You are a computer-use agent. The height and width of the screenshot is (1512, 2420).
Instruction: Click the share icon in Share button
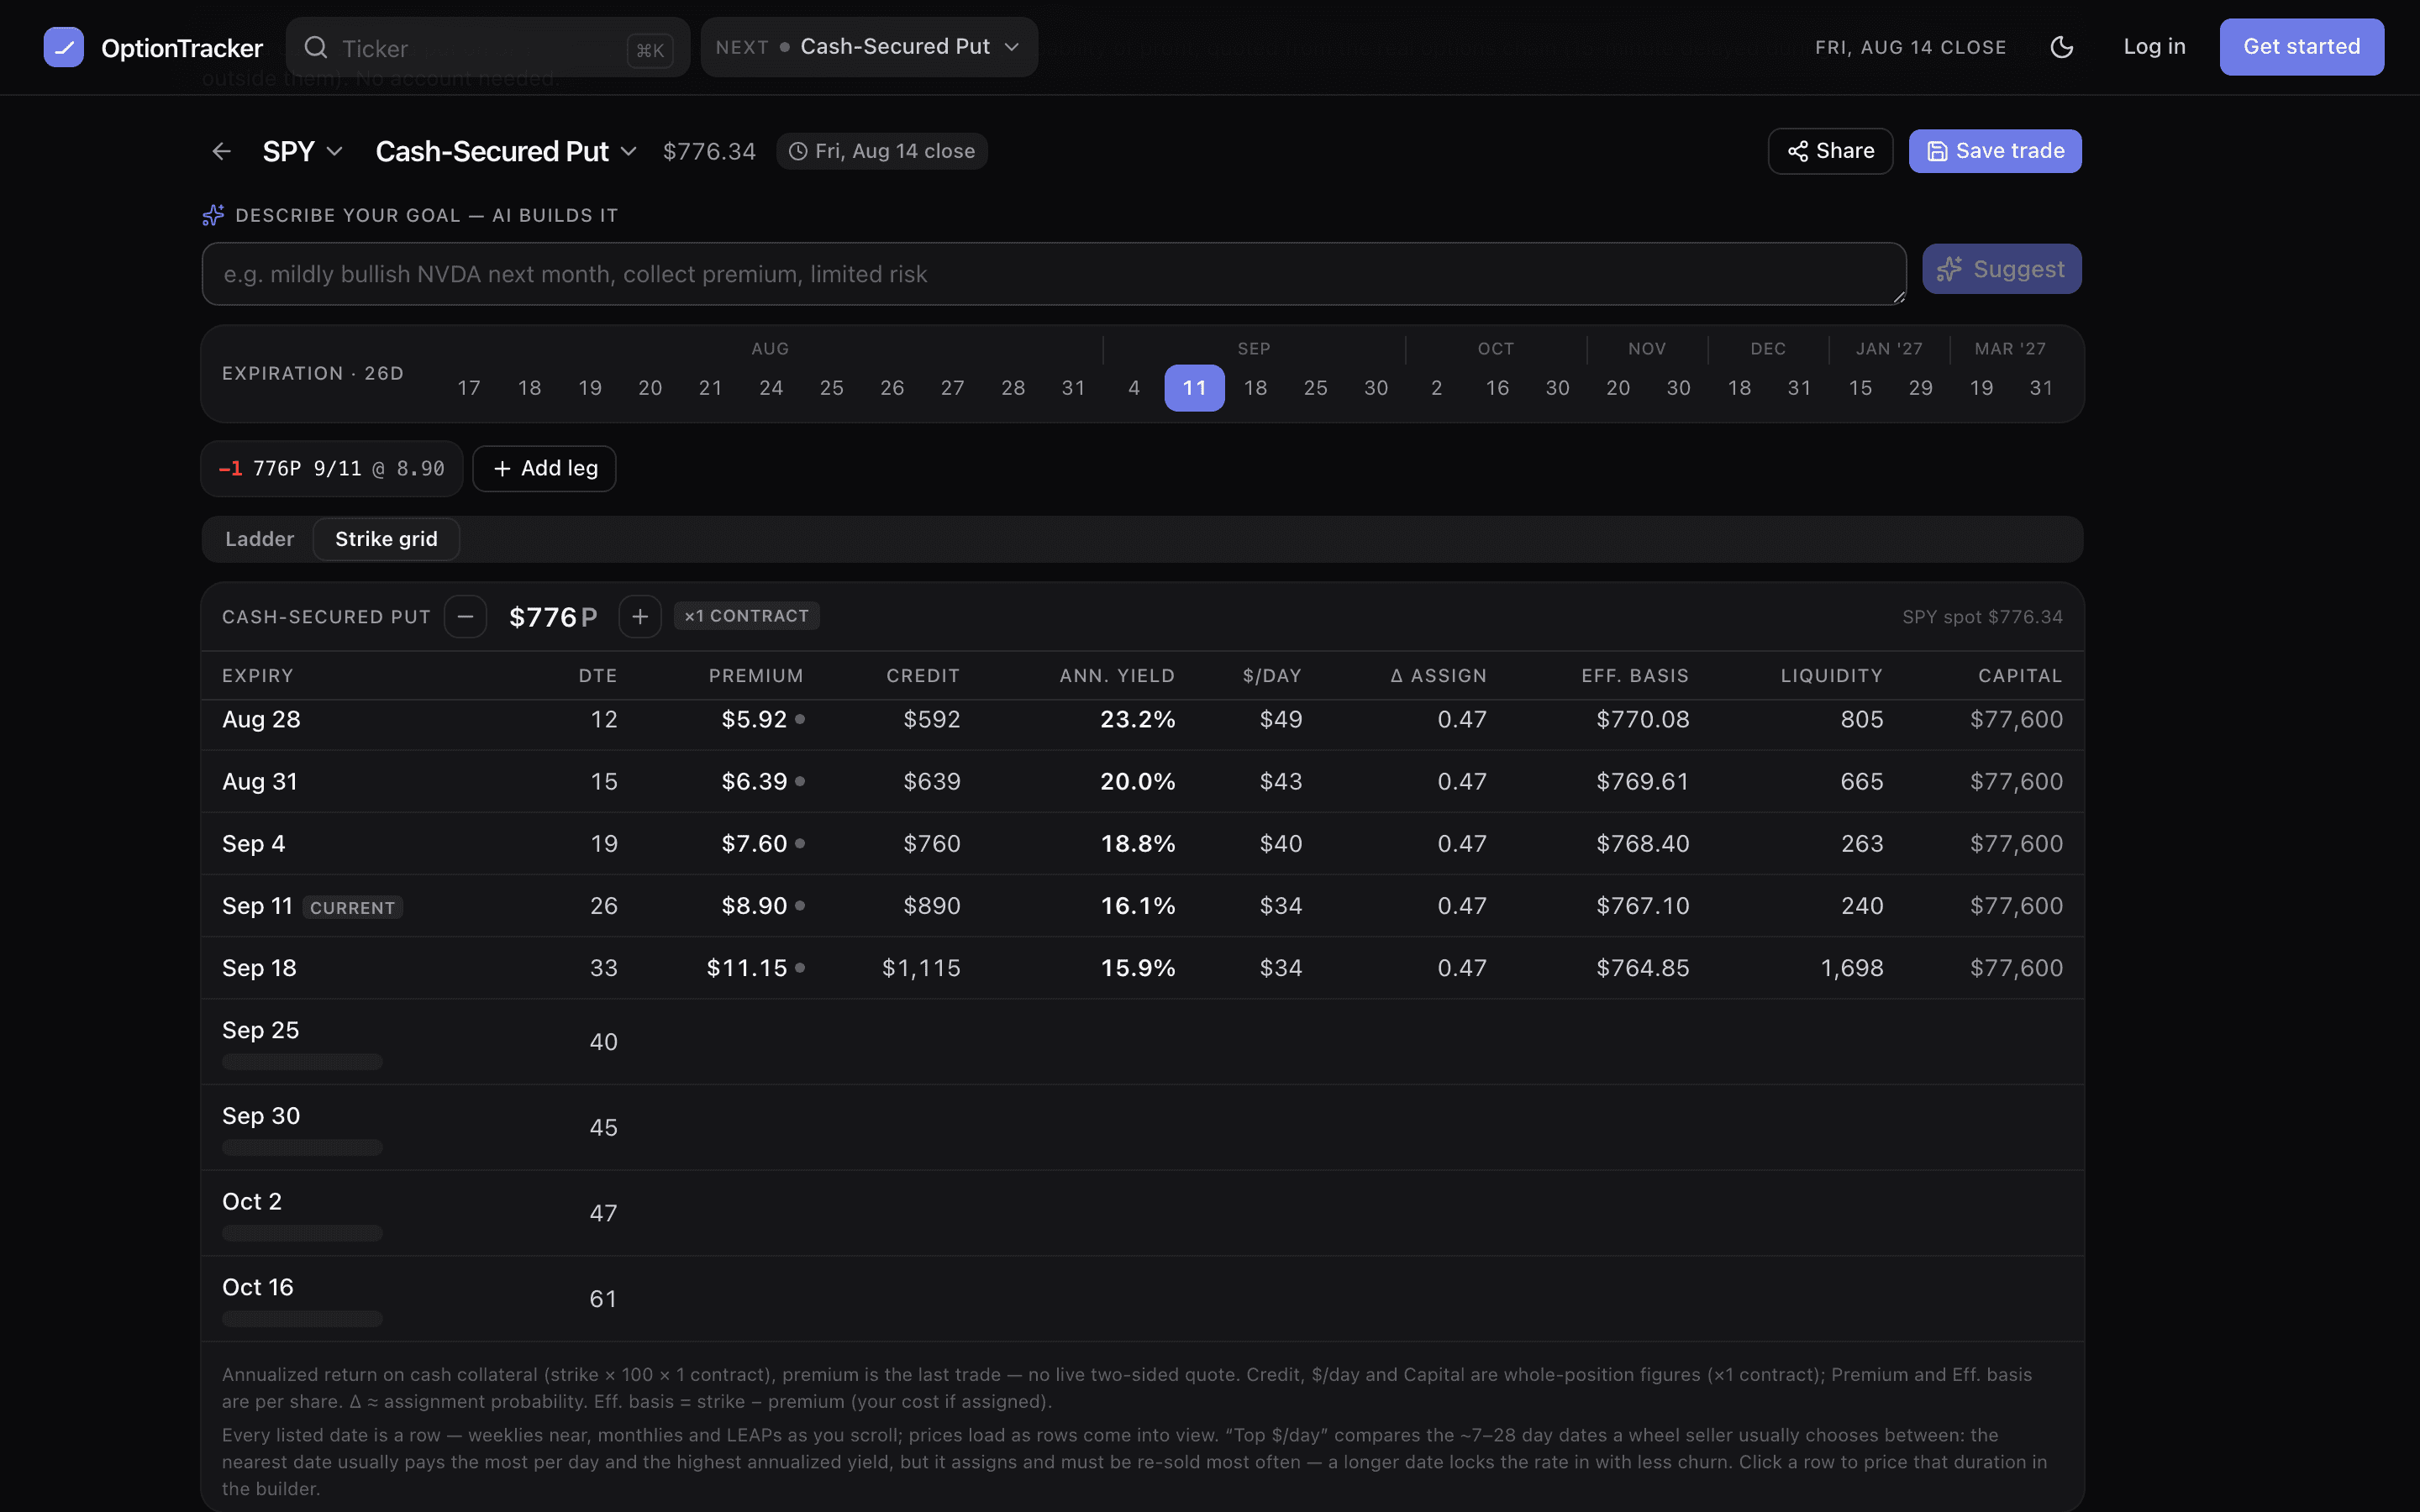tap(1797, 151)
